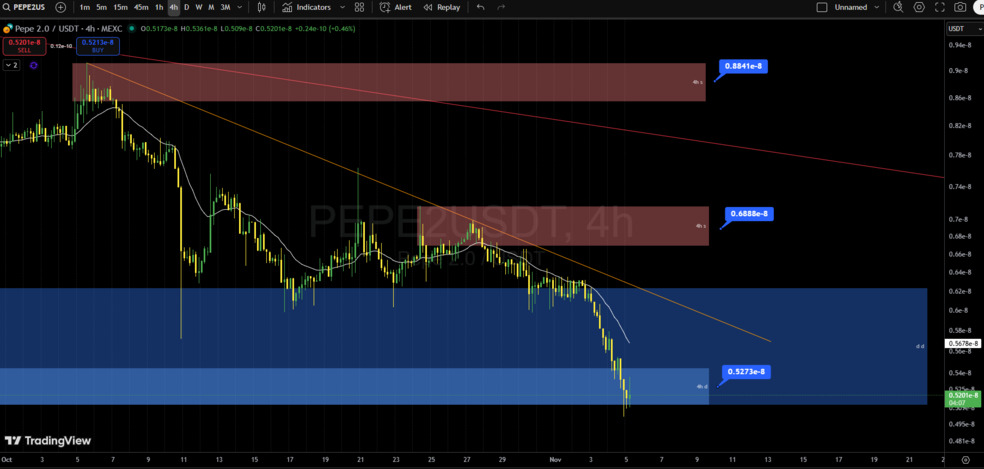Viewport: 984px width, 469px height.
Task: Open the quick search icon
Action: pyautogui.click(x=898, y=7)
